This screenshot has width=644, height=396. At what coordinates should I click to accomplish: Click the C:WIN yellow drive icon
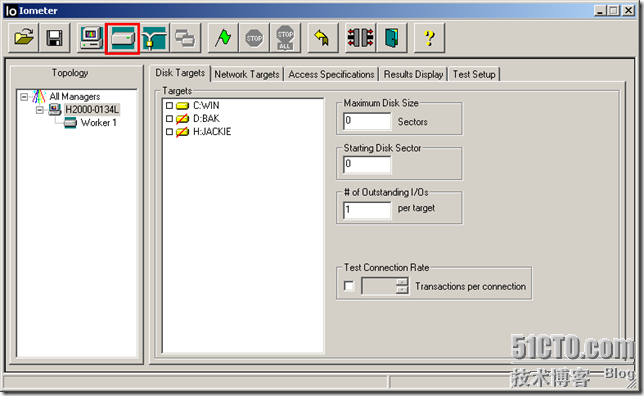pyautogui.click(x=182, y=106)
